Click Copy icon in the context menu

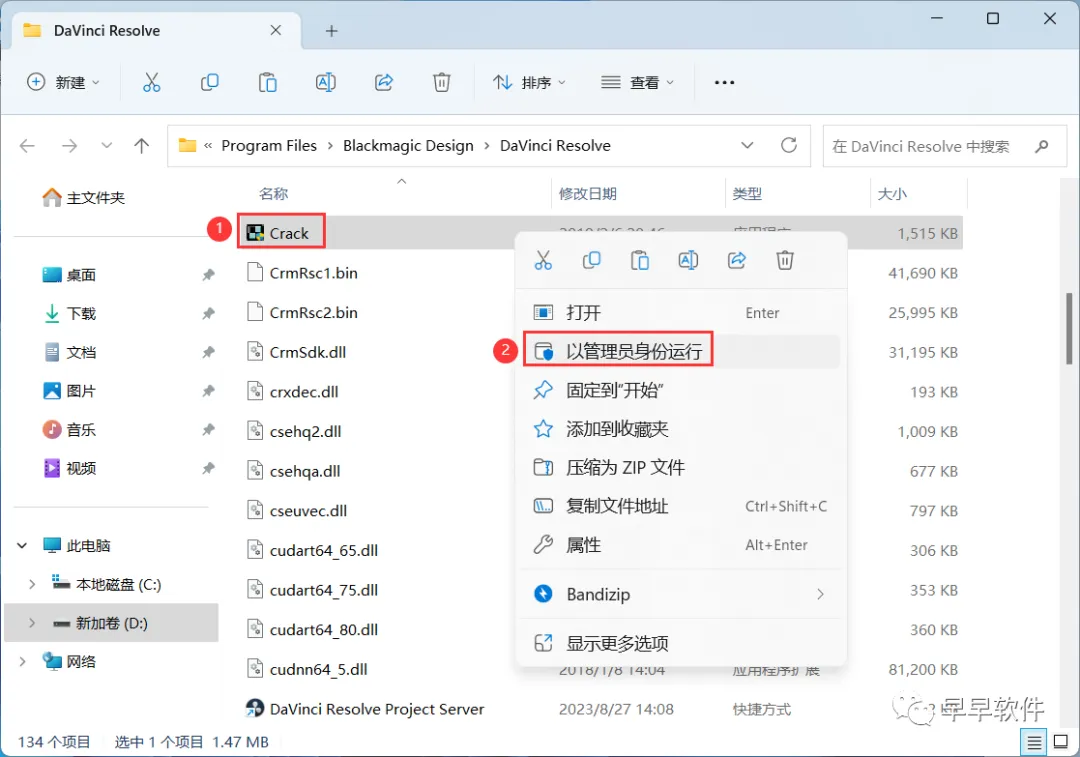coord(591,260)
